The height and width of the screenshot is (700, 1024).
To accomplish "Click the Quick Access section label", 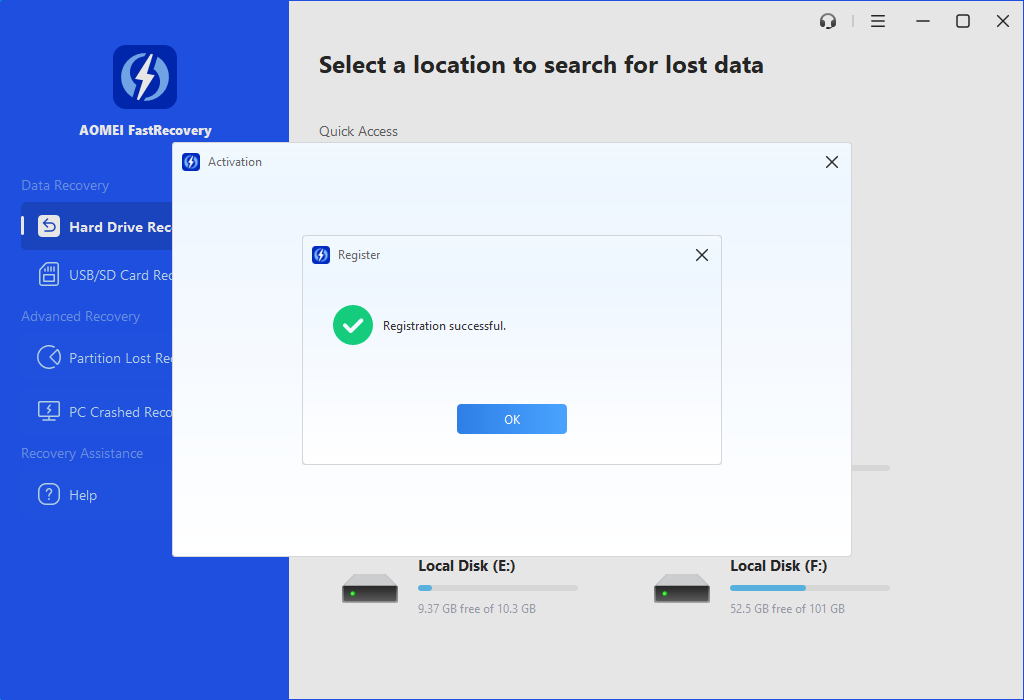I will pyautogui.click(x=358, y=131).
